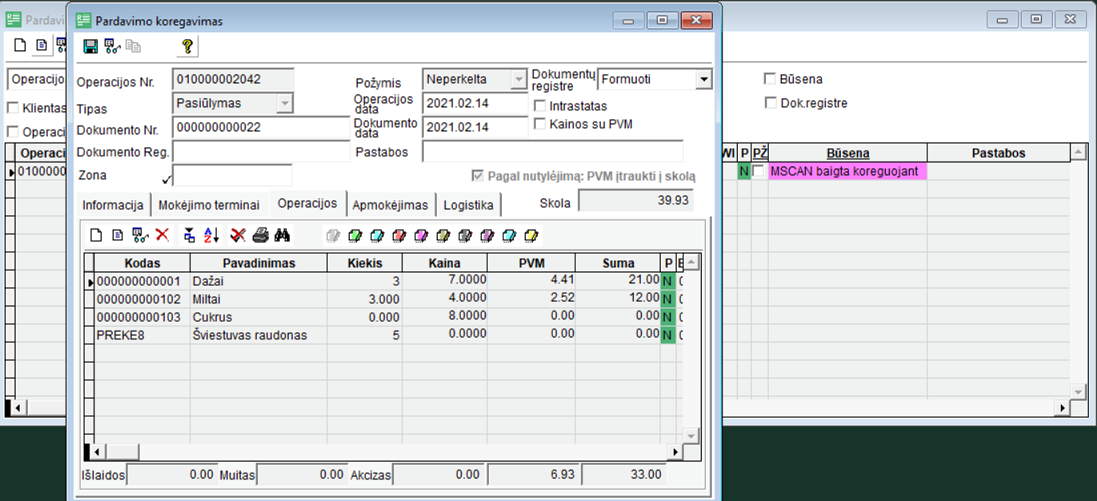Image resolution: width=1097 pixels, height=501 pixels.
Task: Click the grayed-out copy icon beside save
Action: (133, 47)
